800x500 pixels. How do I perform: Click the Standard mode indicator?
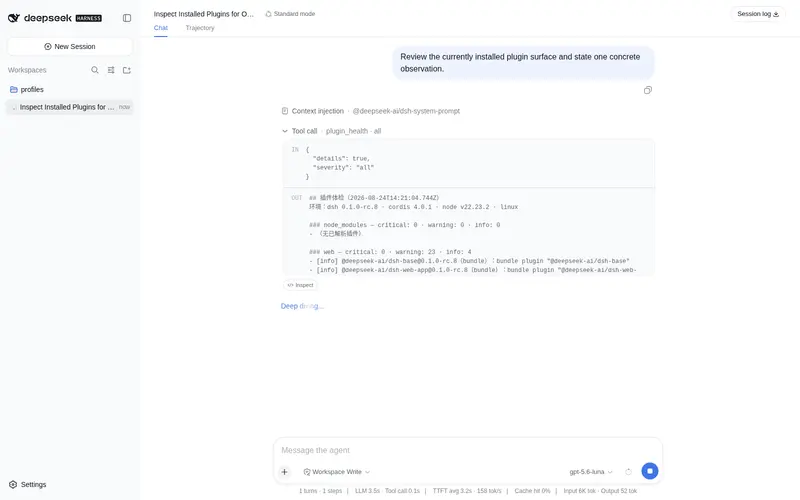coord(290,14)
